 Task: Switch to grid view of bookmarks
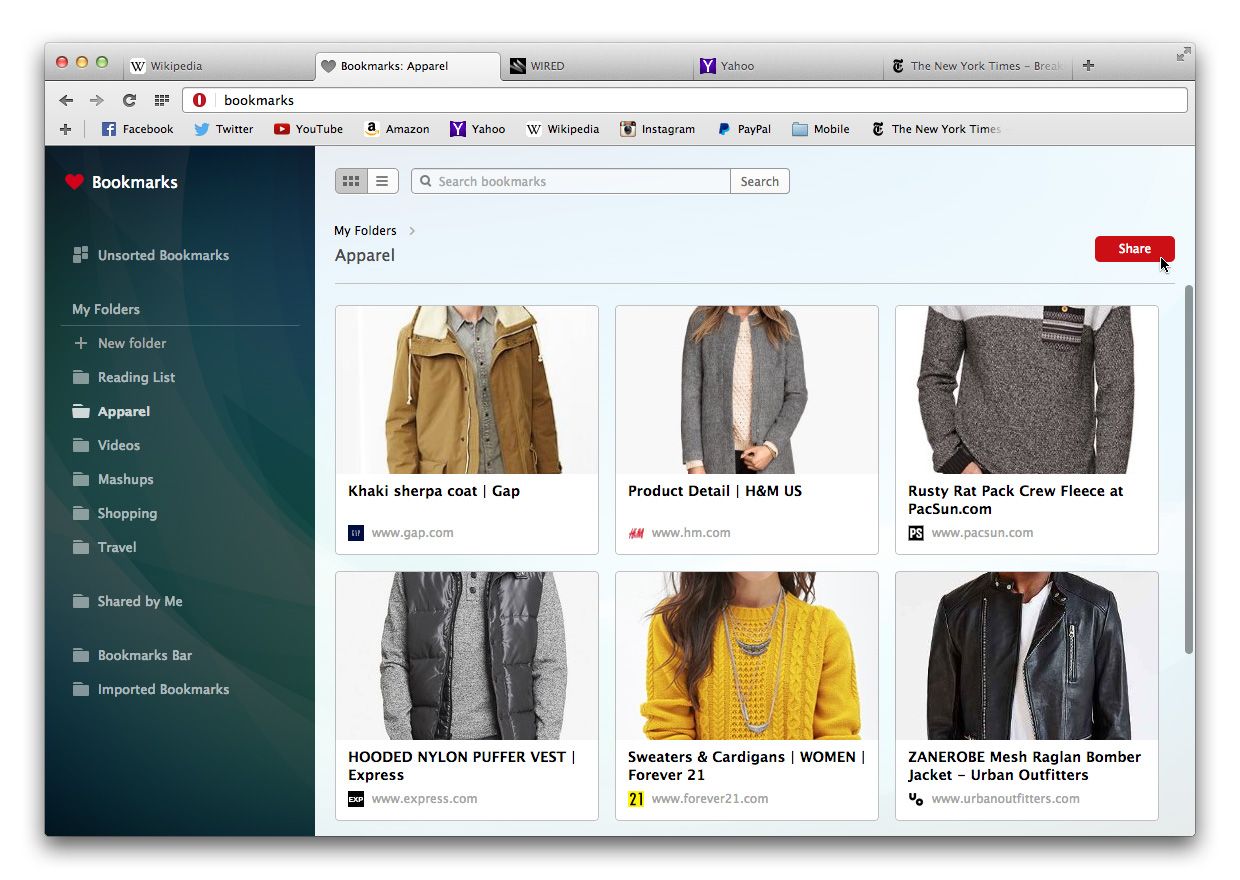(351, 181)
